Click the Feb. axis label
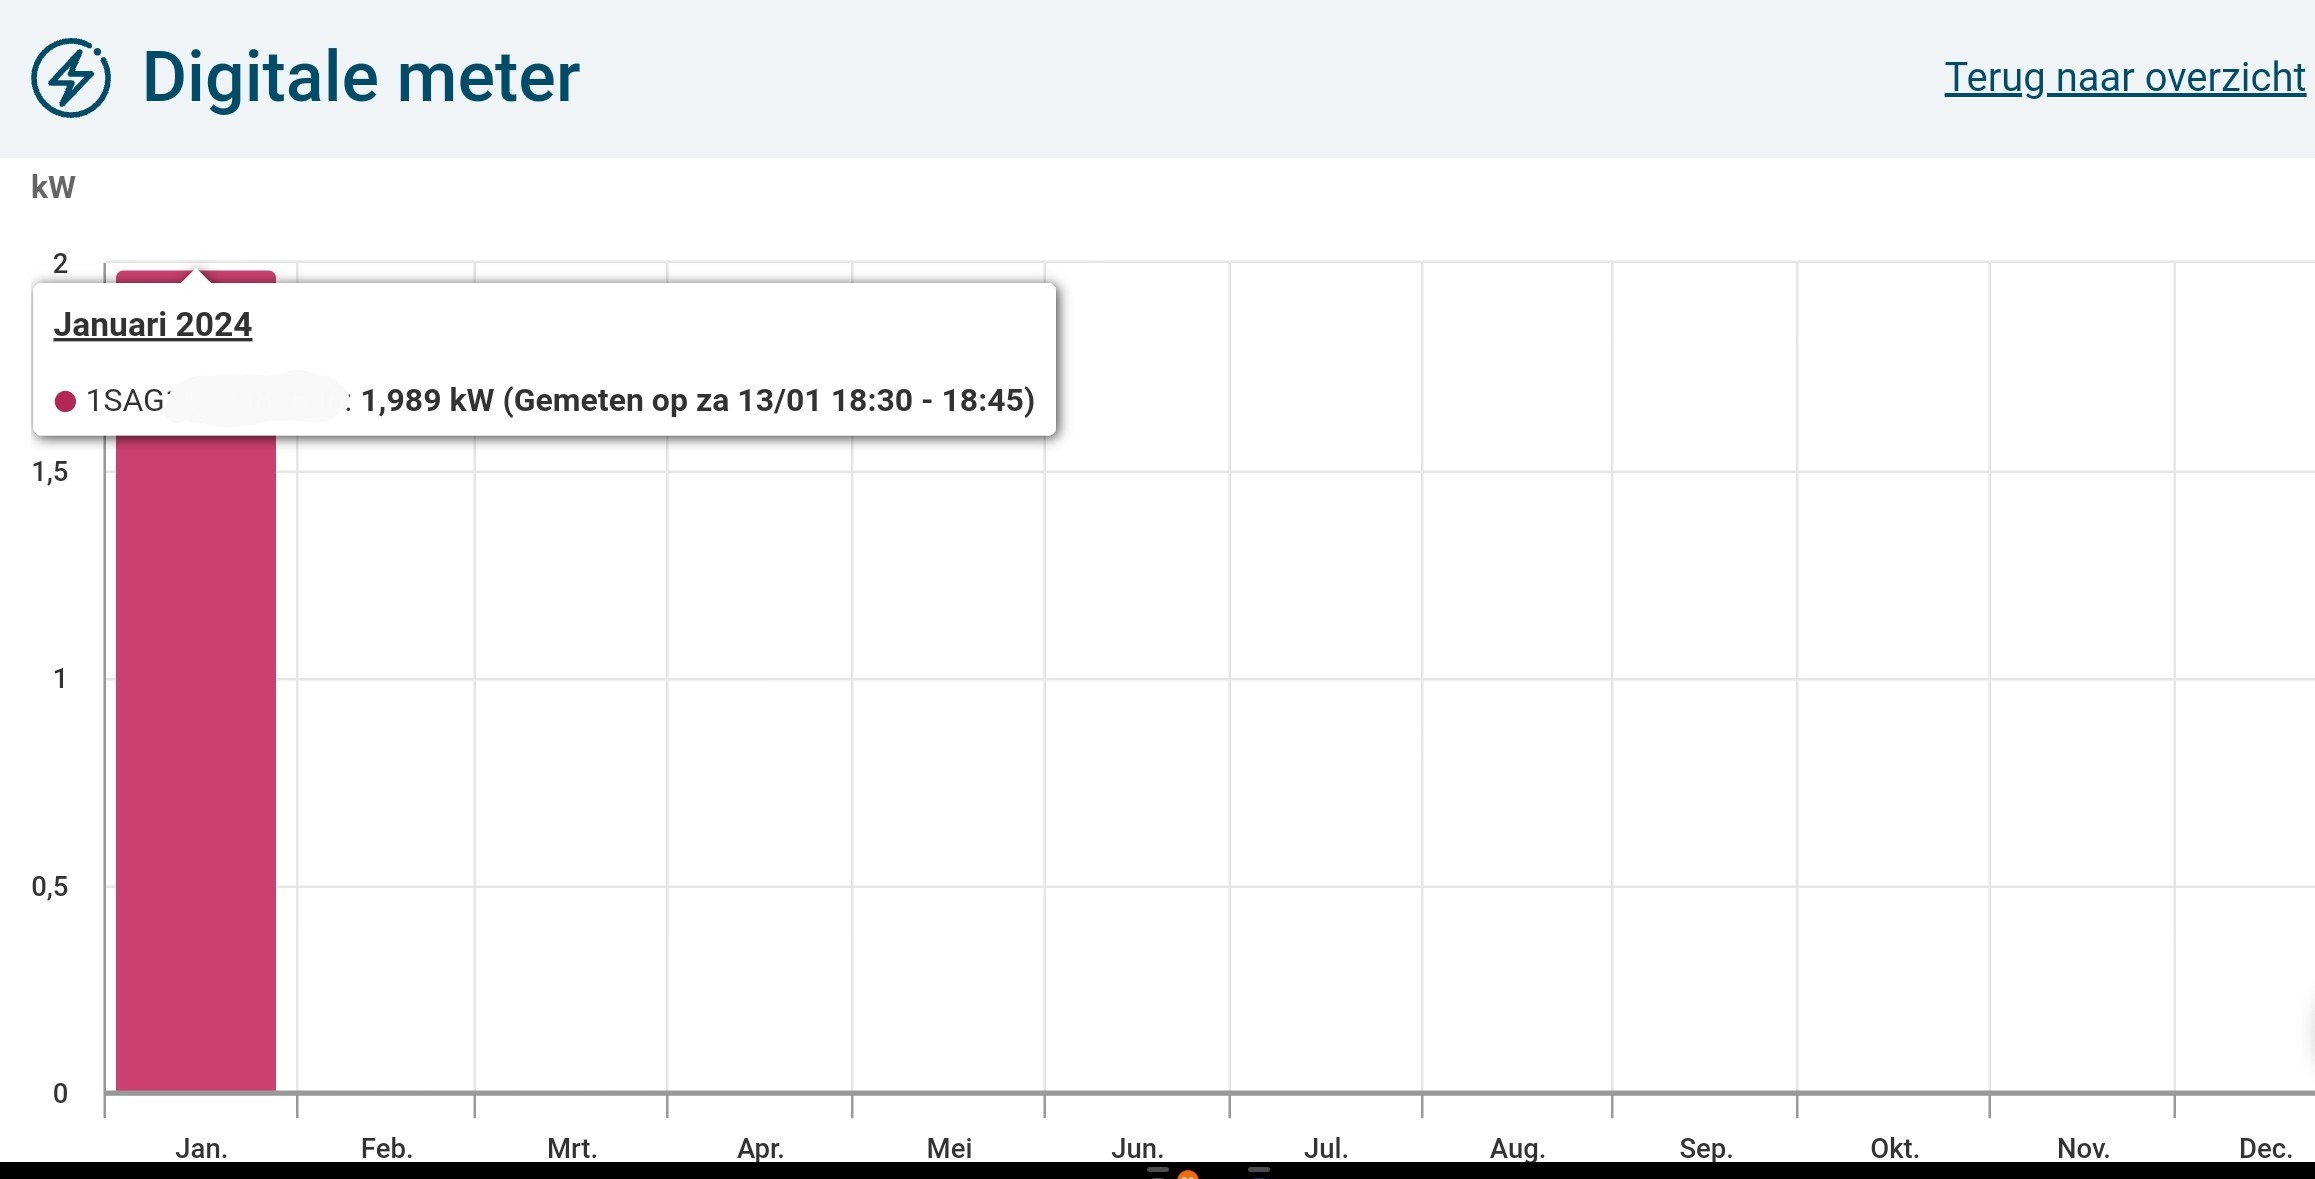2315x1179 pixels. (386, 1148)
